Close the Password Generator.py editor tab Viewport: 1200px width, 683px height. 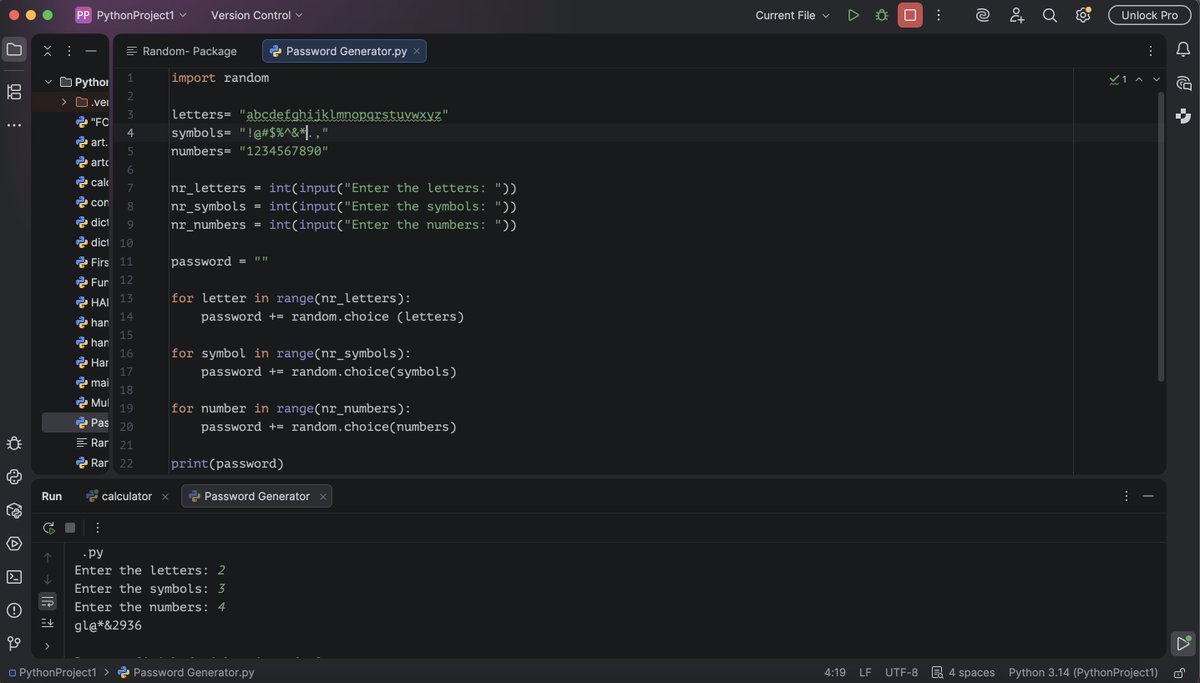(x=417, y=51)
